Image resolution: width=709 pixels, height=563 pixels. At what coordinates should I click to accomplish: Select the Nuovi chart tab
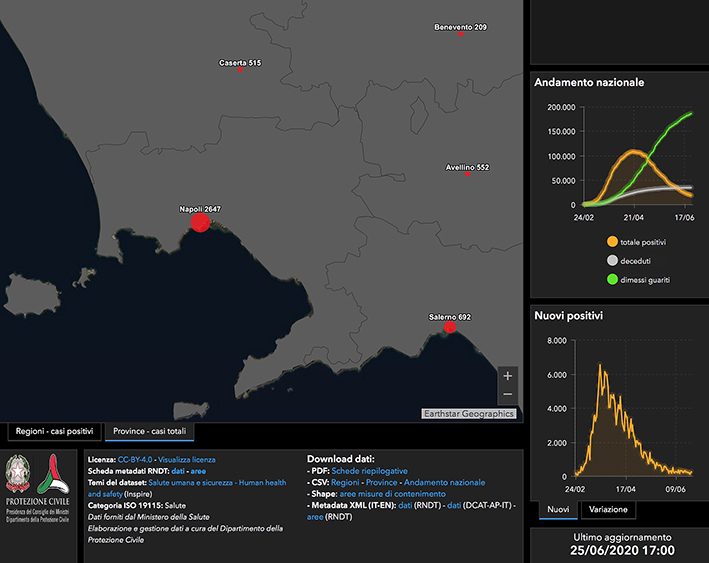point(557,510)
